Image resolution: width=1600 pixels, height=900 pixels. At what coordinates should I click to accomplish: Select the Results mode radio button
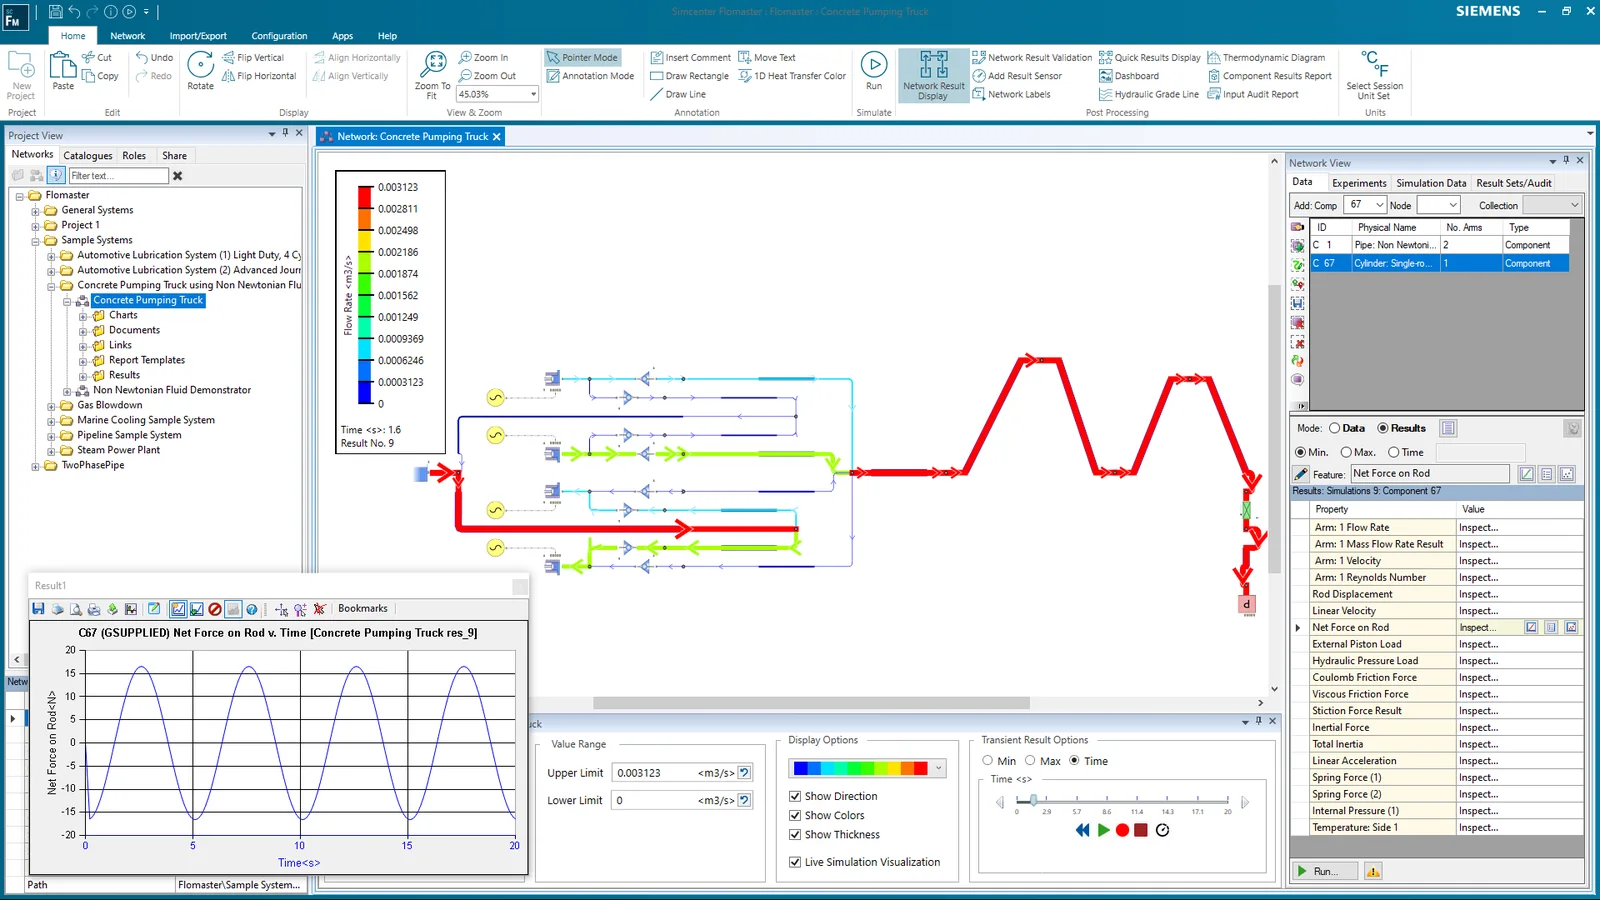pos(1383,428)
